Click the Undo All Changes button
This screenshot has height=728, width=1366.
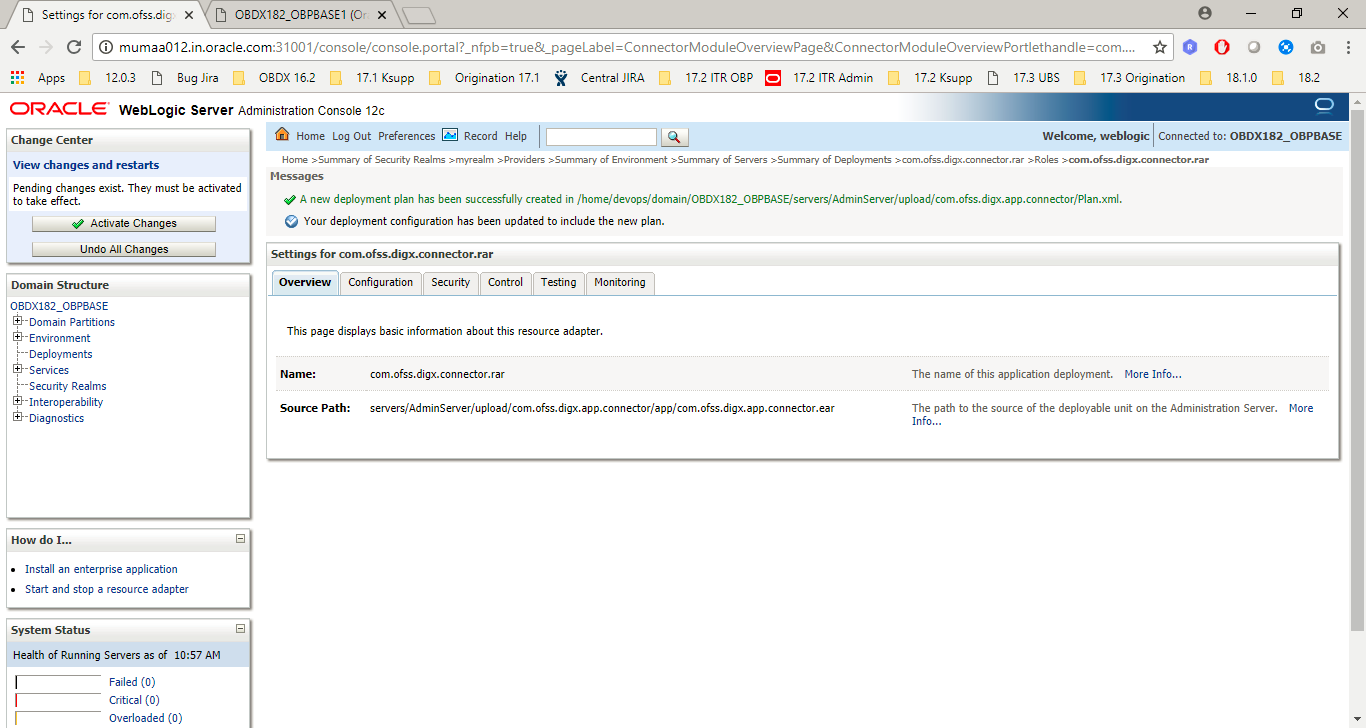(124, 249)
